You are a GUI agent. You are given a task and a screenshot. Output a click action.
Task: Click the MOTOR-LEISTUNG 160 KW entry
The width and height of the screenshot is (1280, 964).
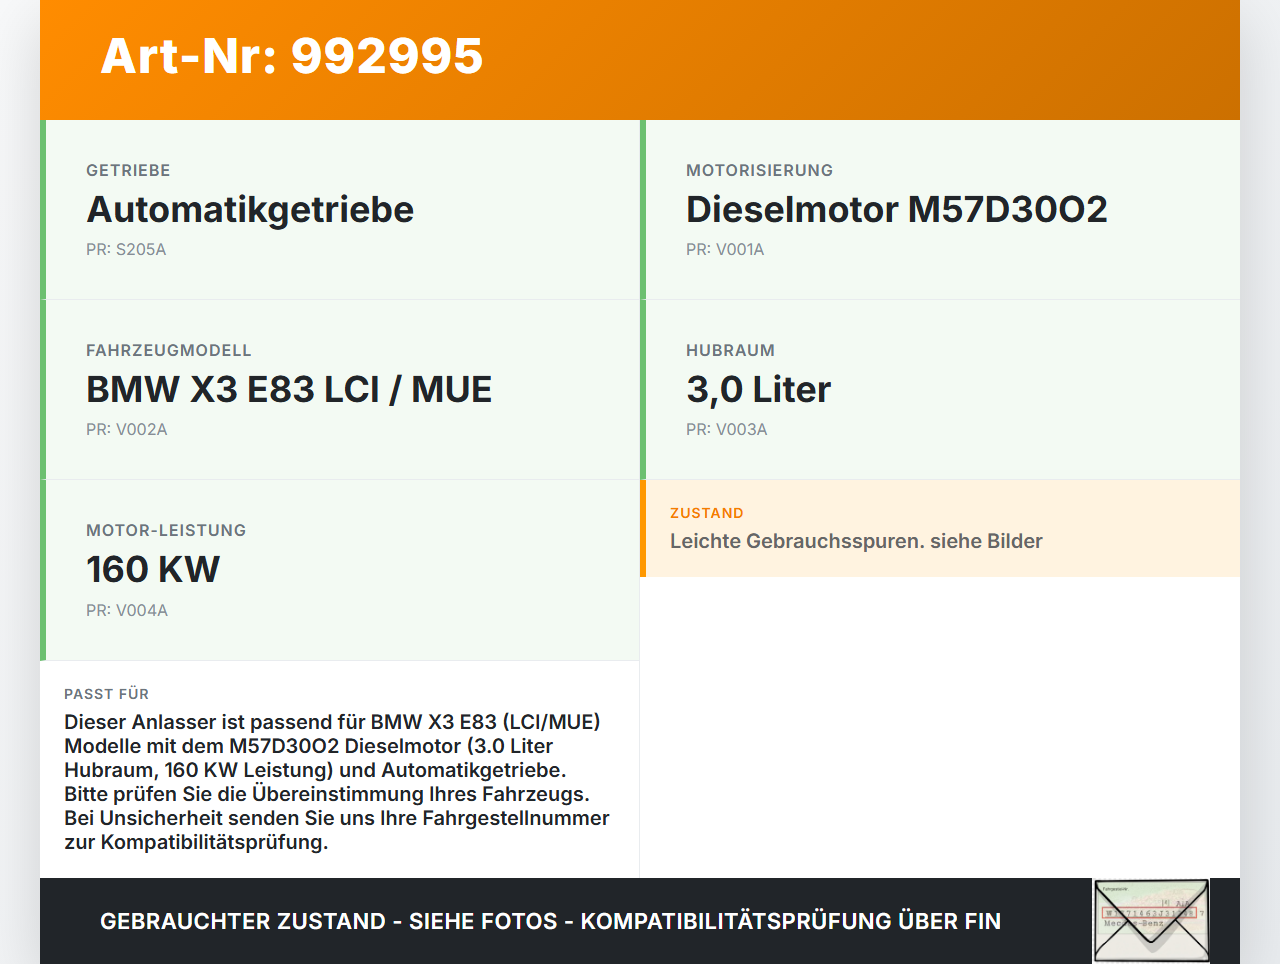click(340, 569)
